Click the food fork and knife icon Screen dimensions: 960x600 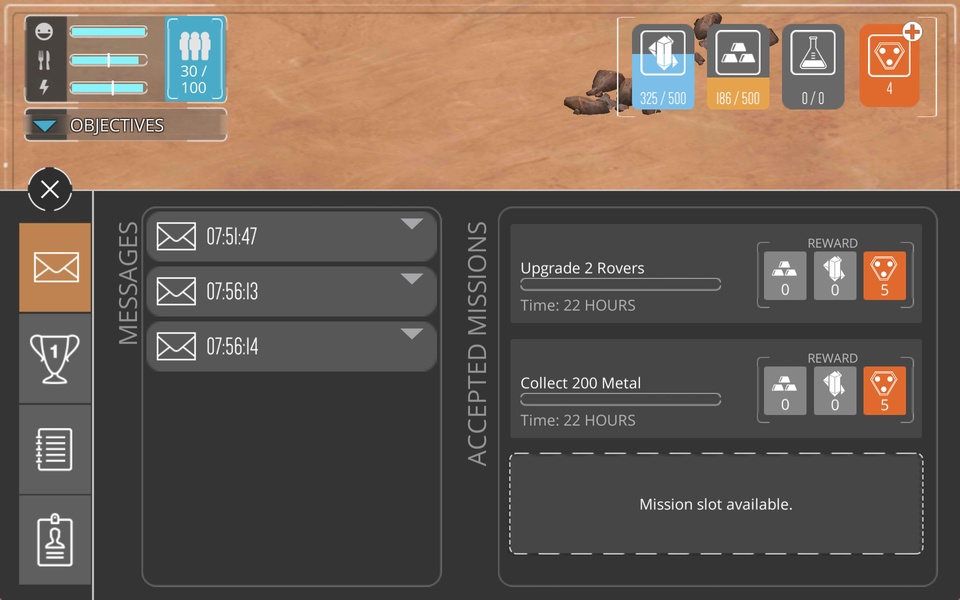(44, 59)
